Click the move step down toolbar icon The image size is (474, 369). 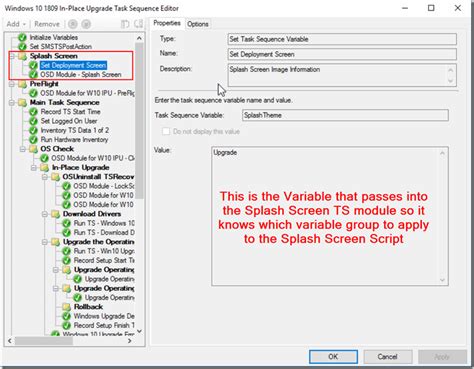point(86,24)
